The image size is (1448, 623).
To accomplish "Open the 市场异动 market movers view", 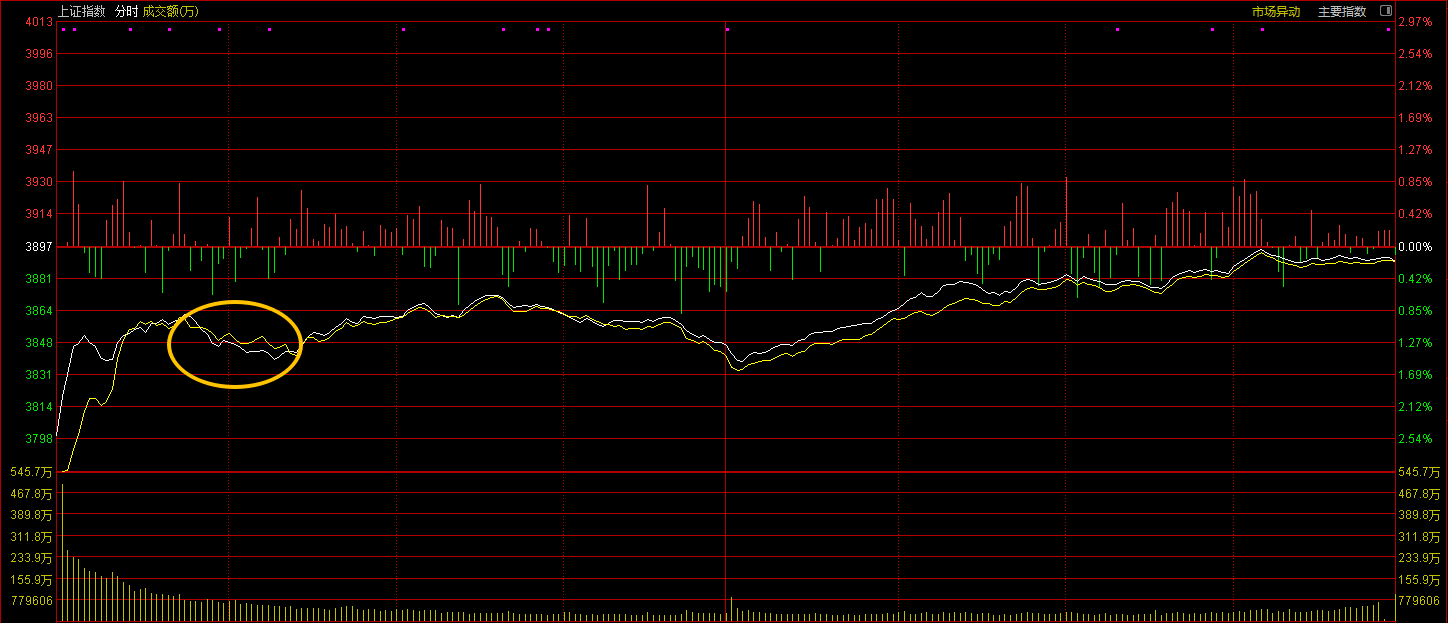I will pyautogui.click(x=1276, y=12).
